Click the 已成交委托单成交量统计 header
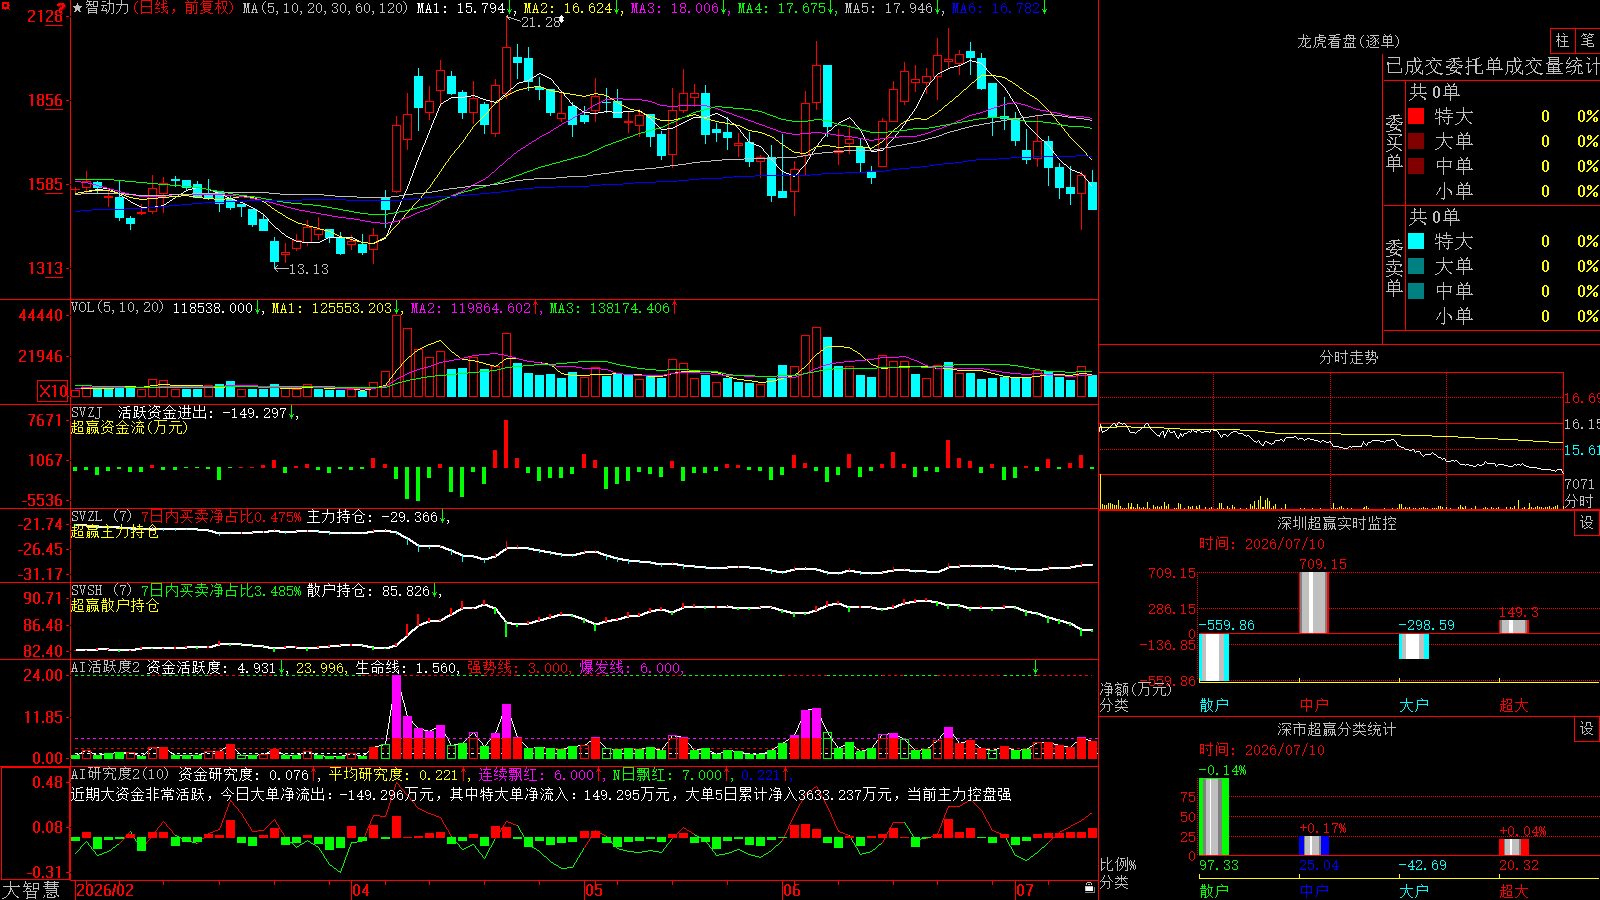The image size is (1600, 900). click(1492, 66)
